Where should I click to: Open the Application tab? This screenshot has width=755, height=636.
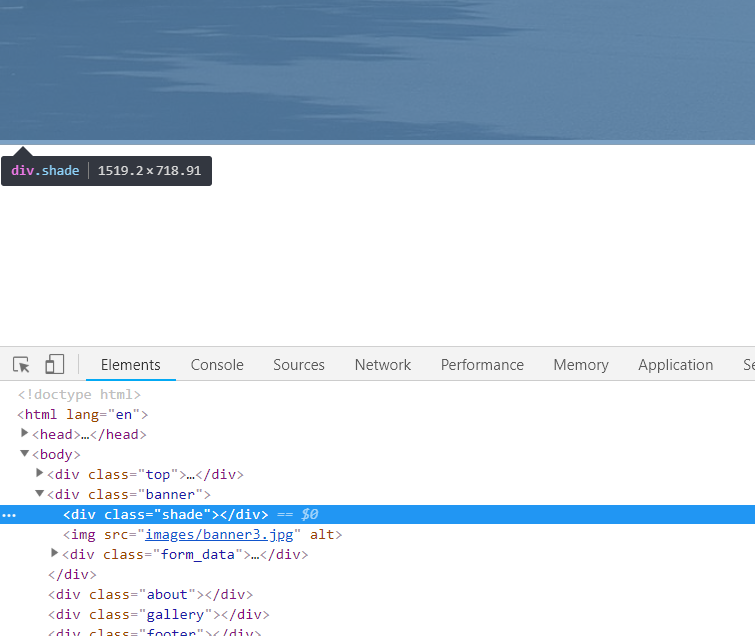pyautogui.click(x=676, y=365)
